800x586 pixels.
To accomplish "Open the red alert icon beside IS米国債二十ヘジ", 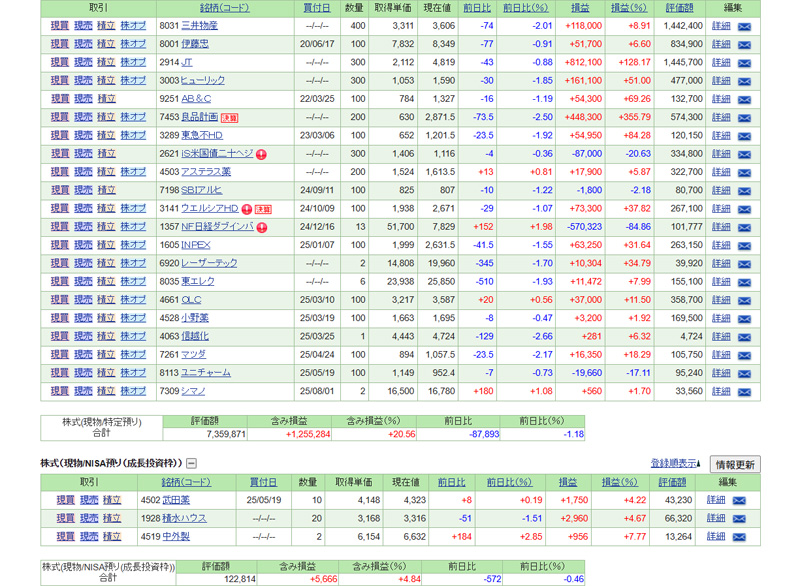I will coord(261,154).
